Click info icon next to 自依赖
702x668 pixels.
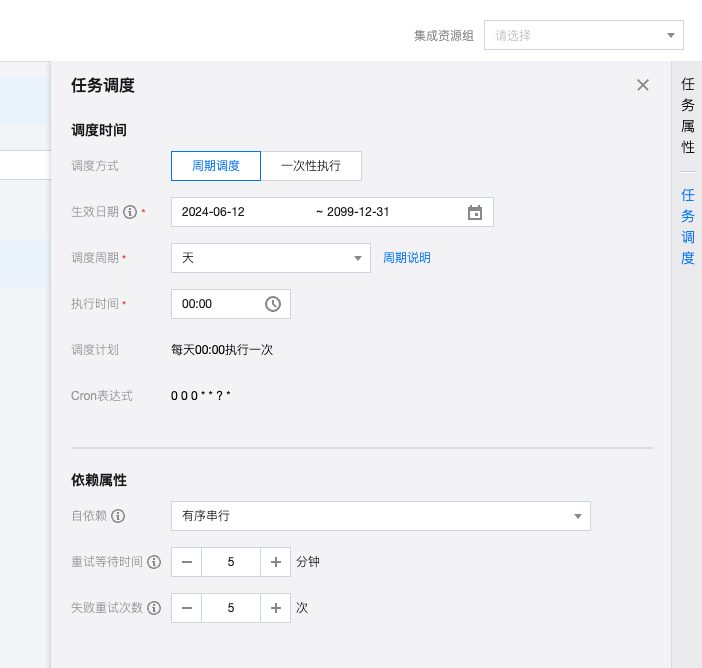tap(118, 516)
